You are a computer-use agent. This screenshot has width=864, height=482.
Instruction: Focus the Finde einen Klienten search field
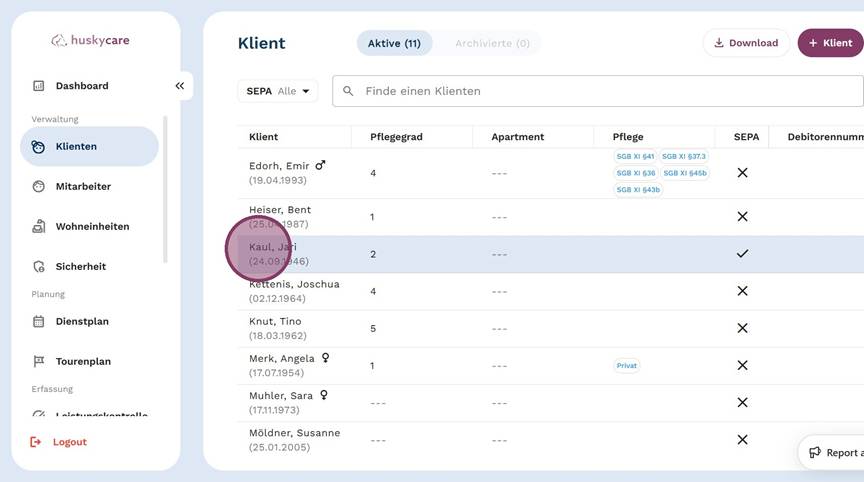(x=598, y=91)
